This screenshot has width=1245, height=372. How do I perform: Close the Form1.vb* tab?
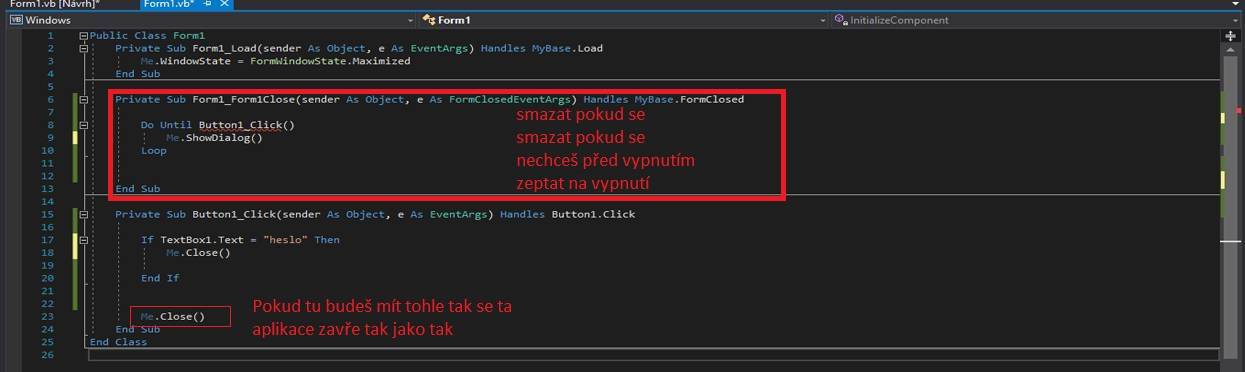coord(224,4)
